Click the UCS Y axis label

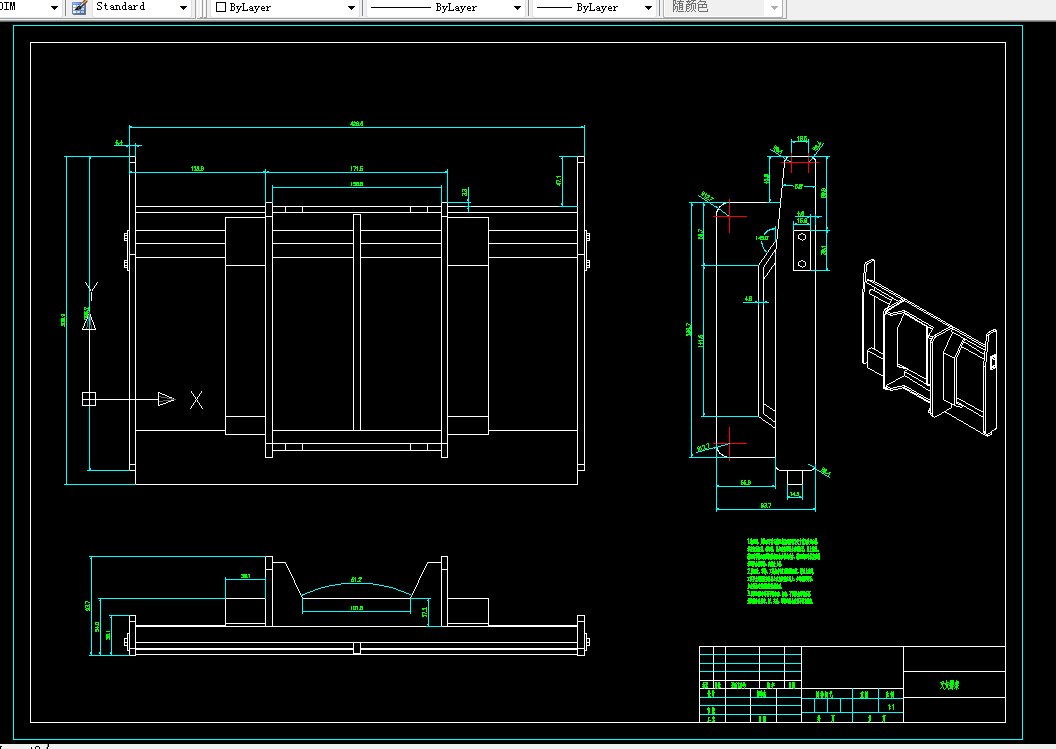(92, 290)
